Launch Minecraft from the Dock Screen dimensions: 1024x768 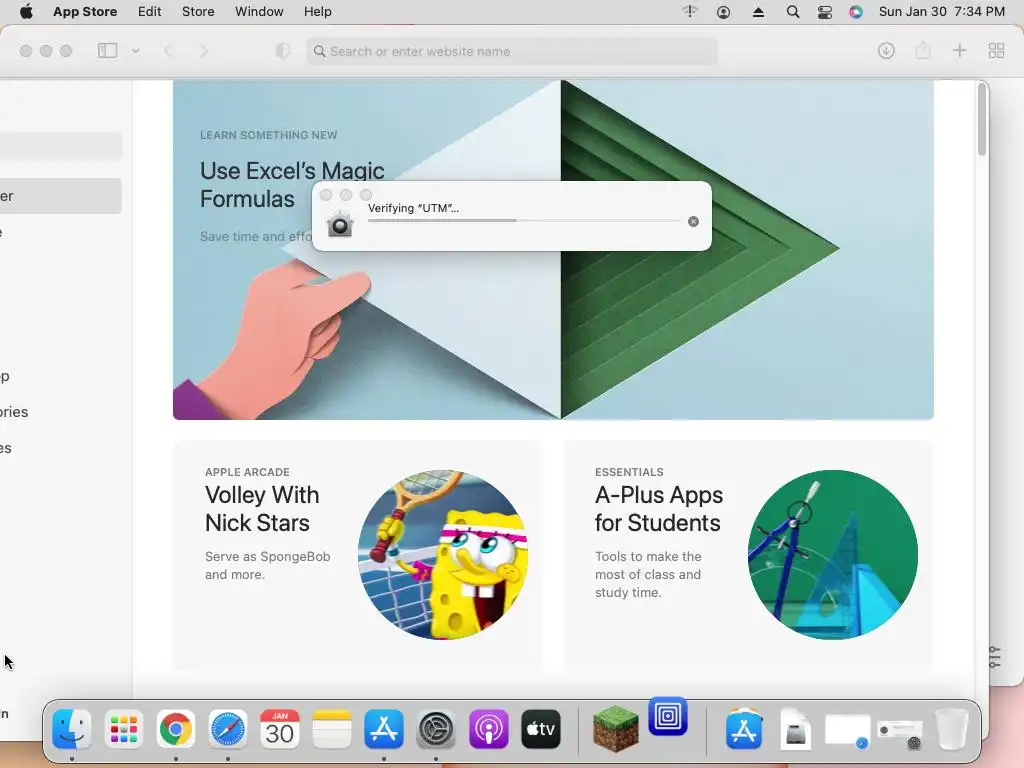pyautogui.click(x=615, y=728)
